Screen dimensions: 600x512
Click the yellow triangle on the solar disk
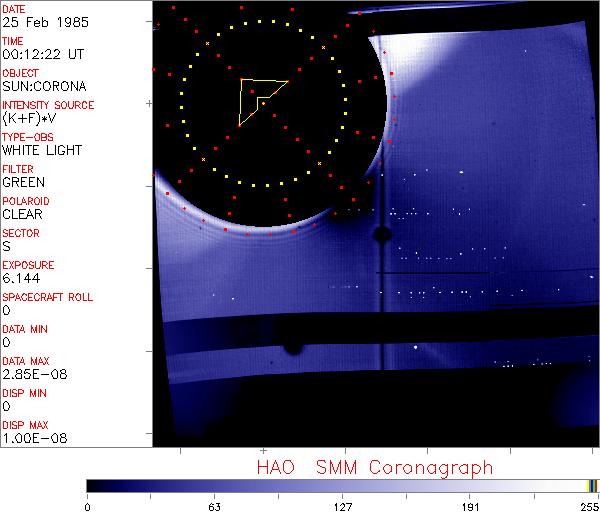coord(258,98)
